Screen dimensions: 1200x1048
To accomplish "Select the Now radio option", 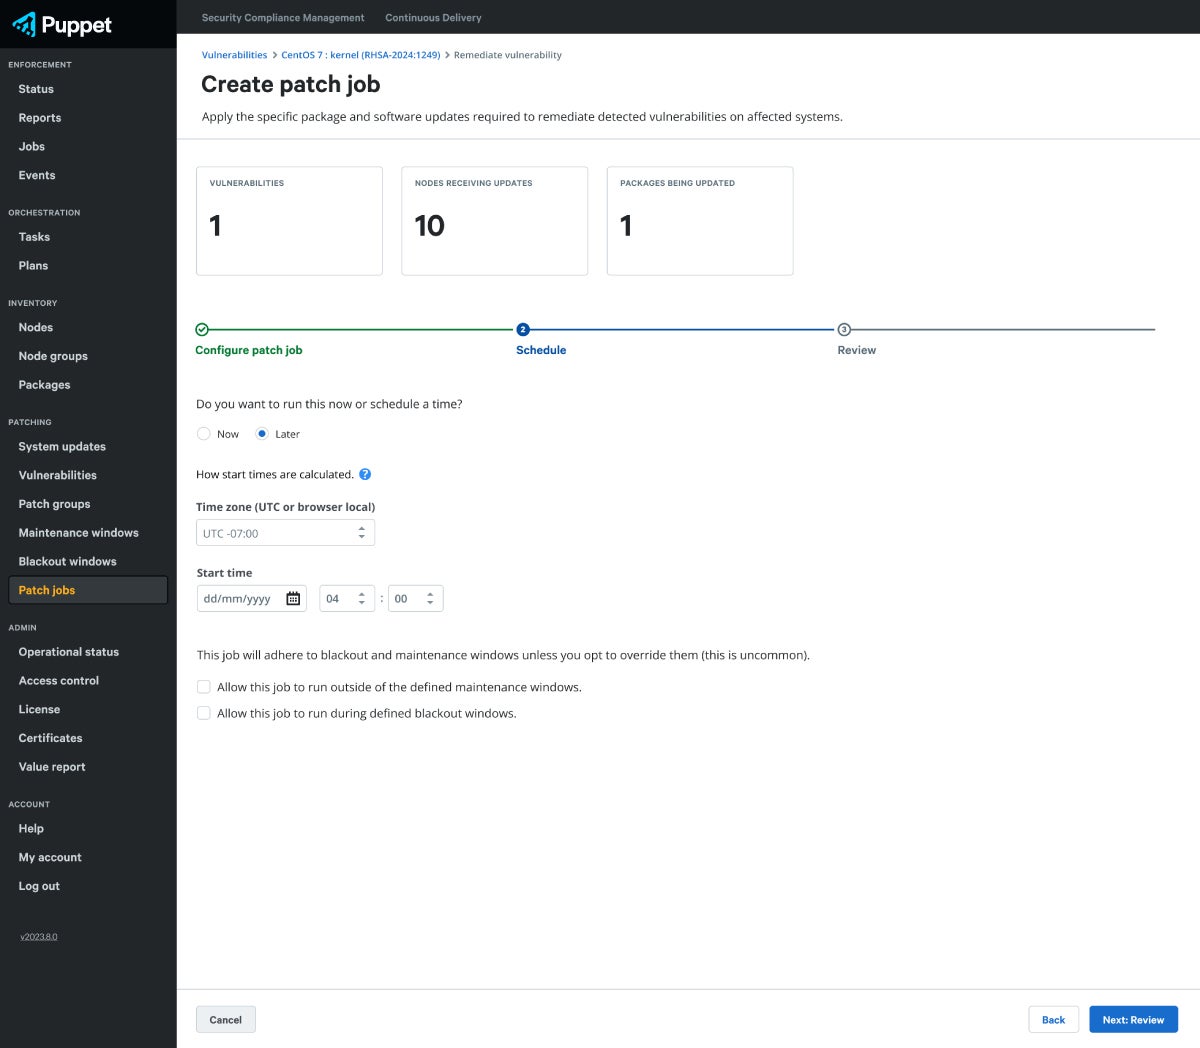I will (x=204, y=434).
